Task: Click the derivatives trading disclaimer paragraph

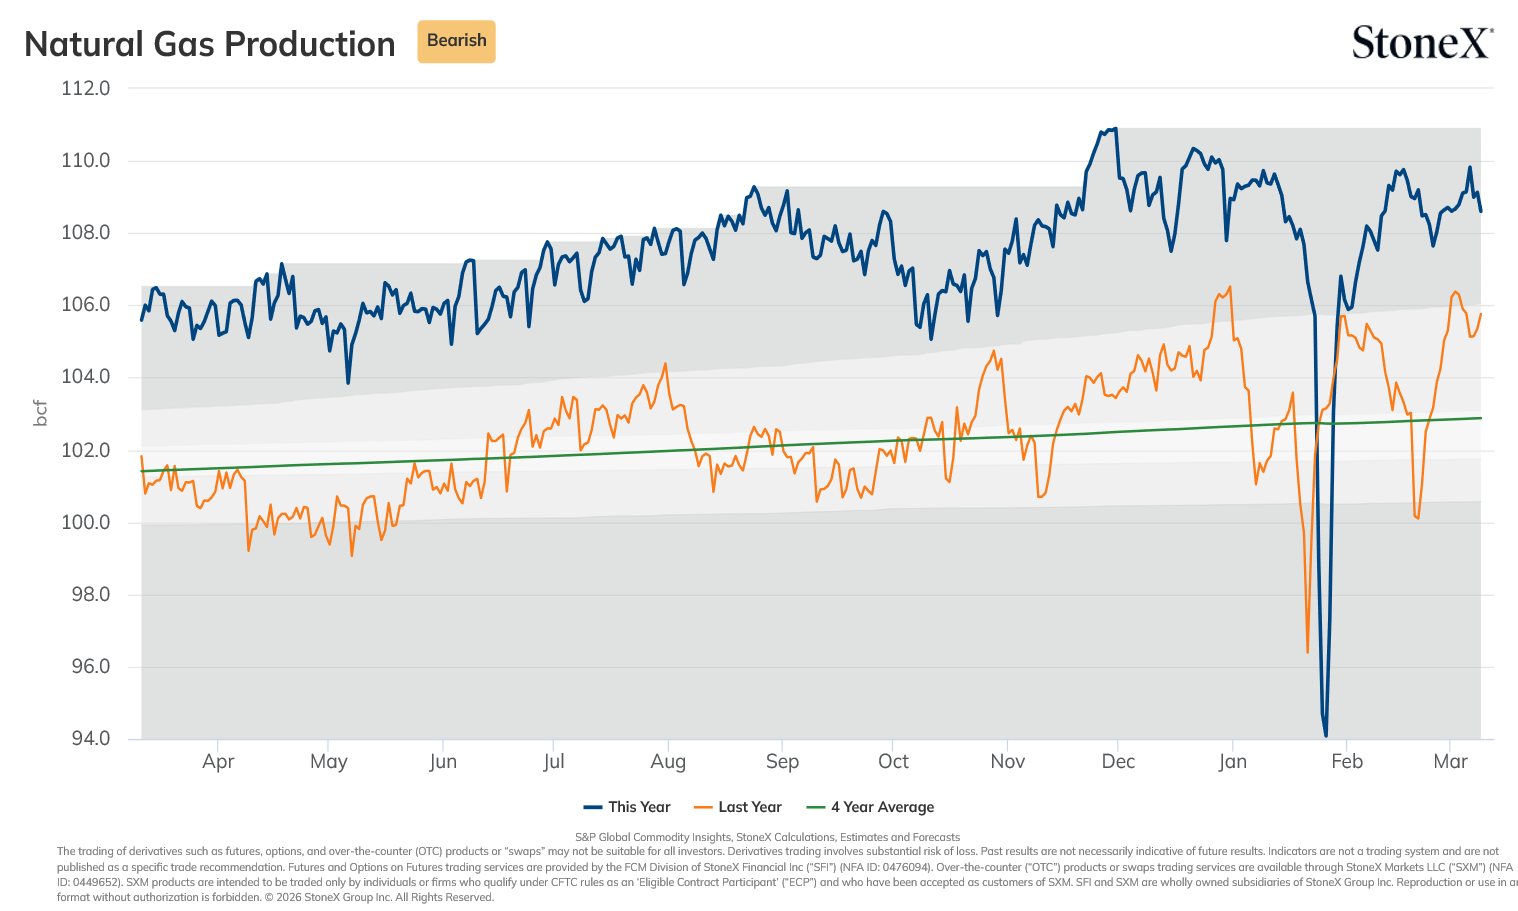Action: tap(787, 875)
